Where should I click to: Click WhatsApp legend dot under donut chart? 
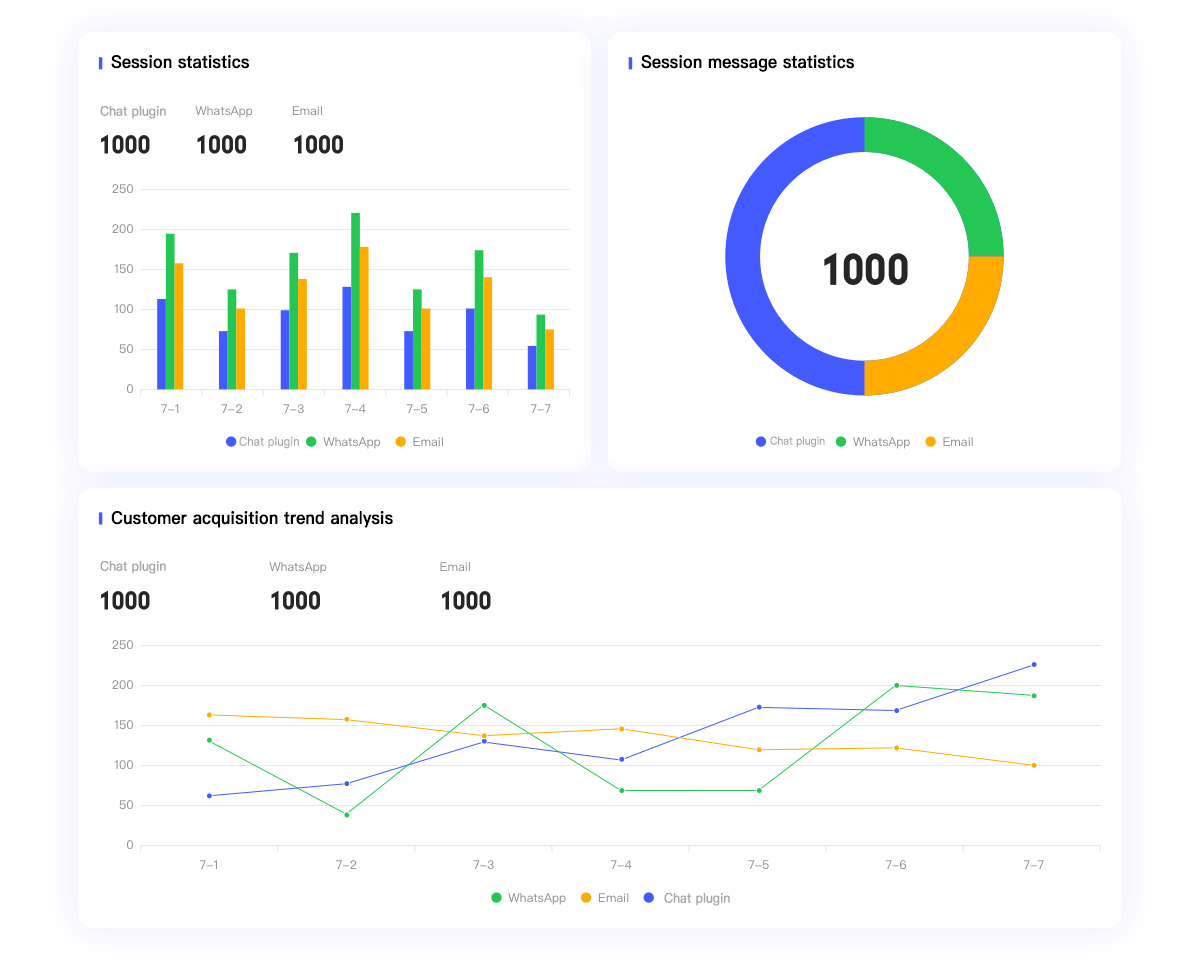click(841, 442)
